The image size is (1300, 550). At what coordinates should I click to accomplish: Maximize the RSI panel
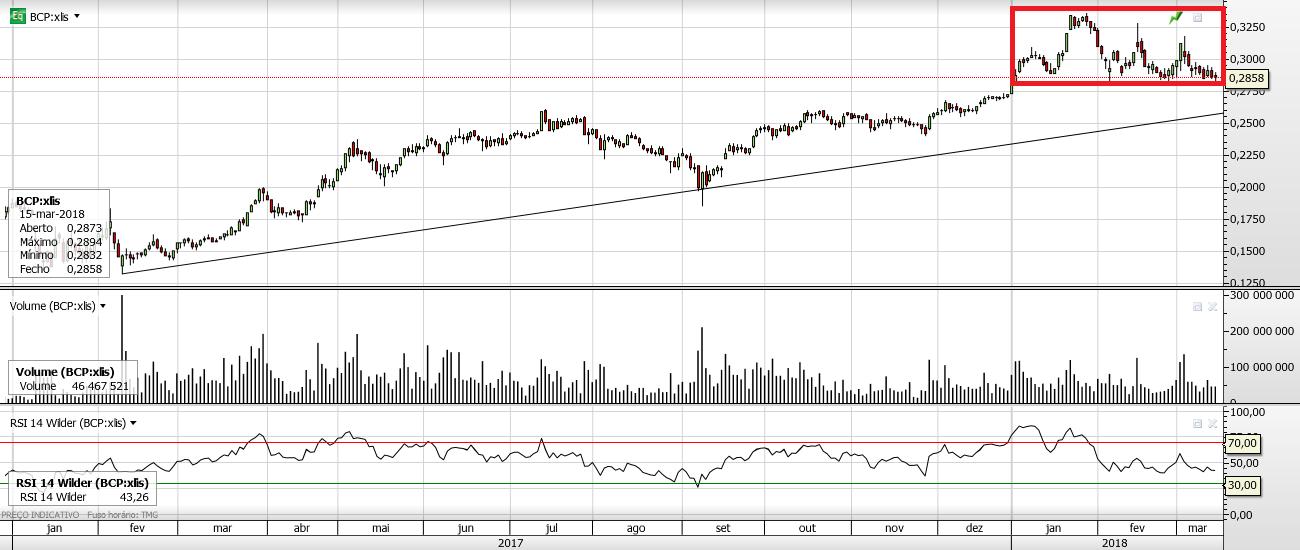pos(1197,423)
